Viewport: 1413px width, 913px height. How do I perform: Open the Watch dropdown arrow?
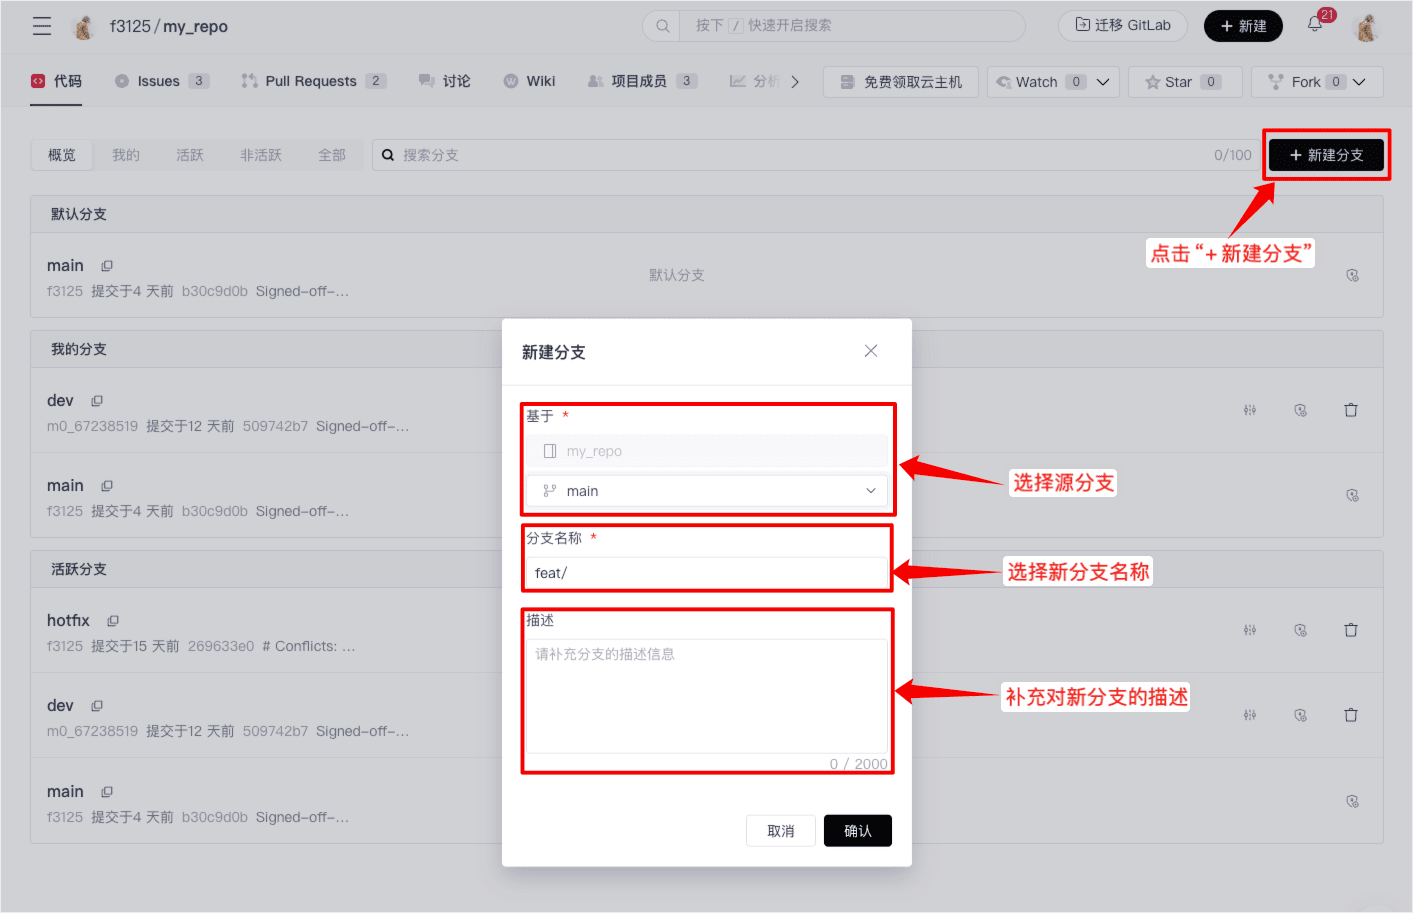coord(1103,82)
